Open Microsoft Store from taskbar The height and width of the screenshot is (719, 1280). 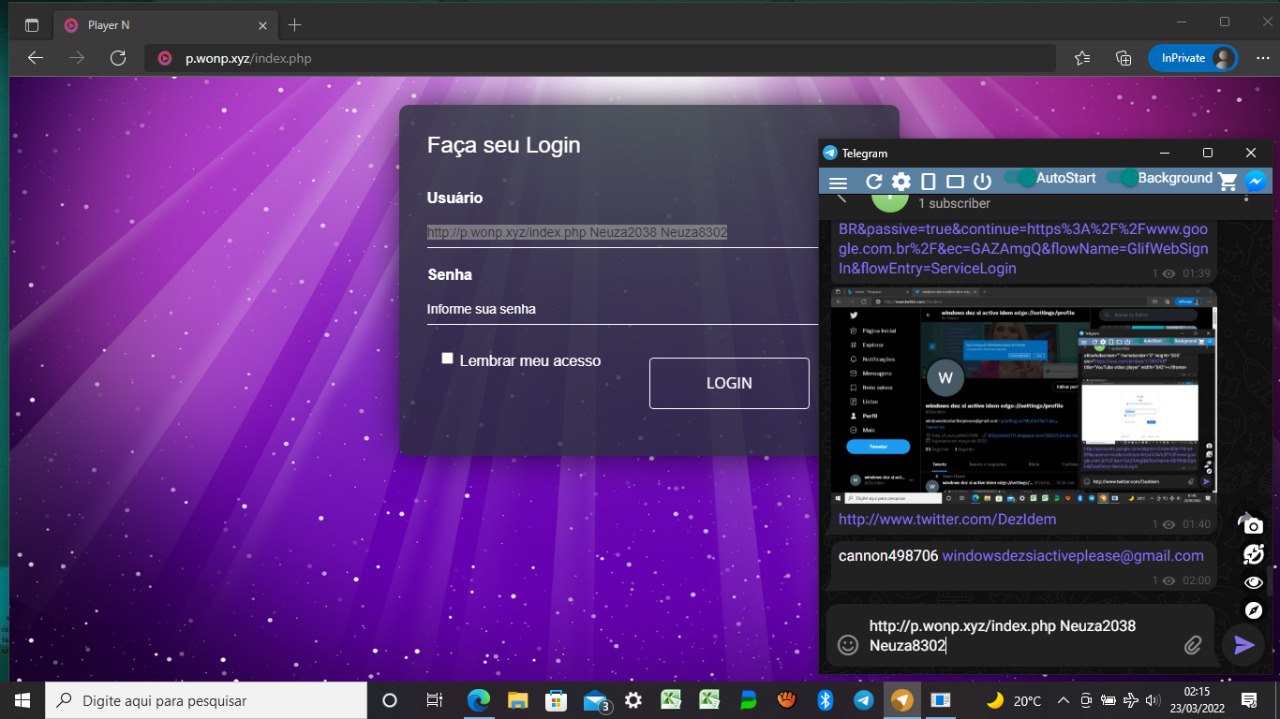[556, 700]
